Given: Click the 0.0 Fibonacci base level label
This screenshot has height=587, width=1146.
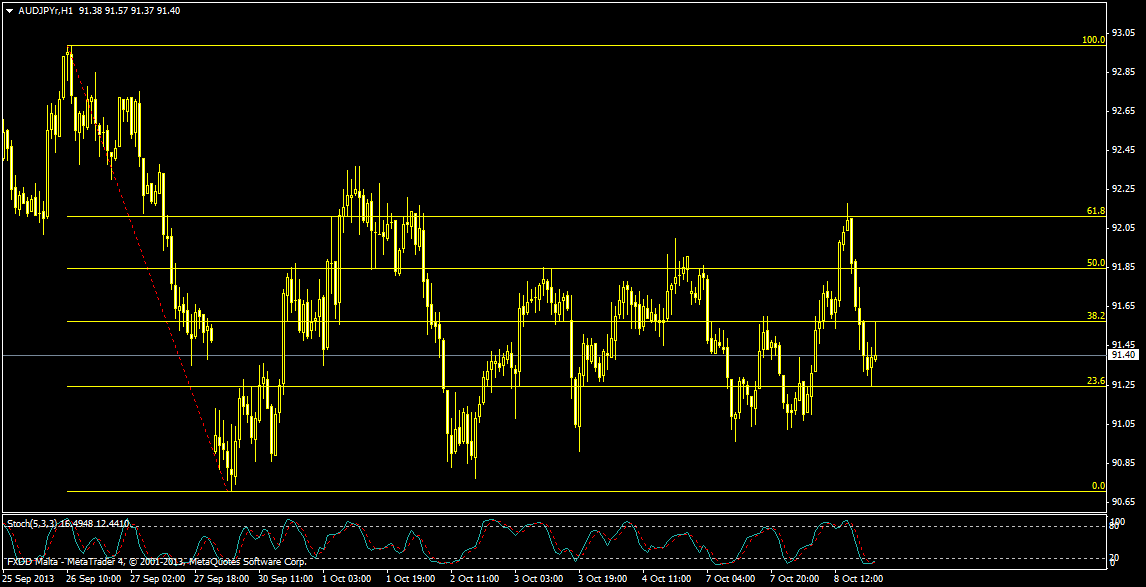Looking at the screenshot, I should [x=1097, y=486].
